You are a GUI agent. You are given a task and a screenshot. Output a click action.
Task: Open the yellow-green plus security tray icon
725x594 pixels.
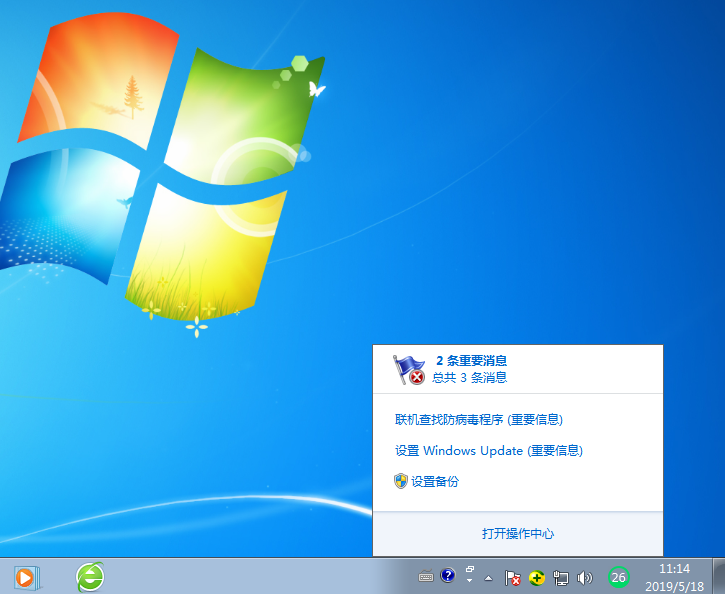click(x=537, y=577)
